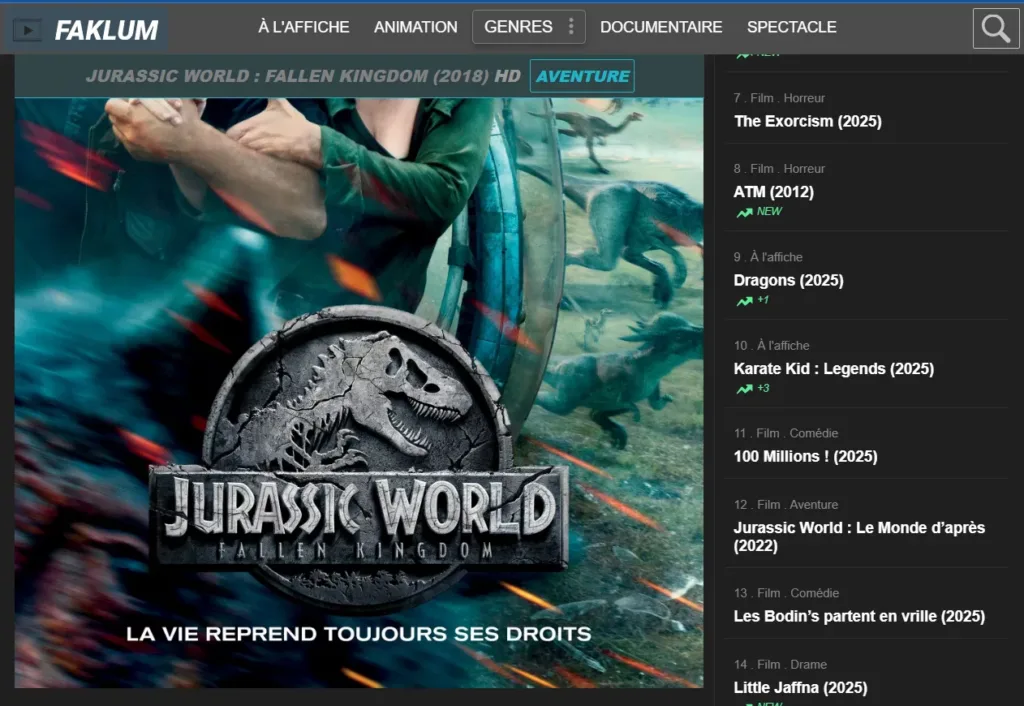
Task: Open ATM (2012) movie page
Action: pos(773,191)
